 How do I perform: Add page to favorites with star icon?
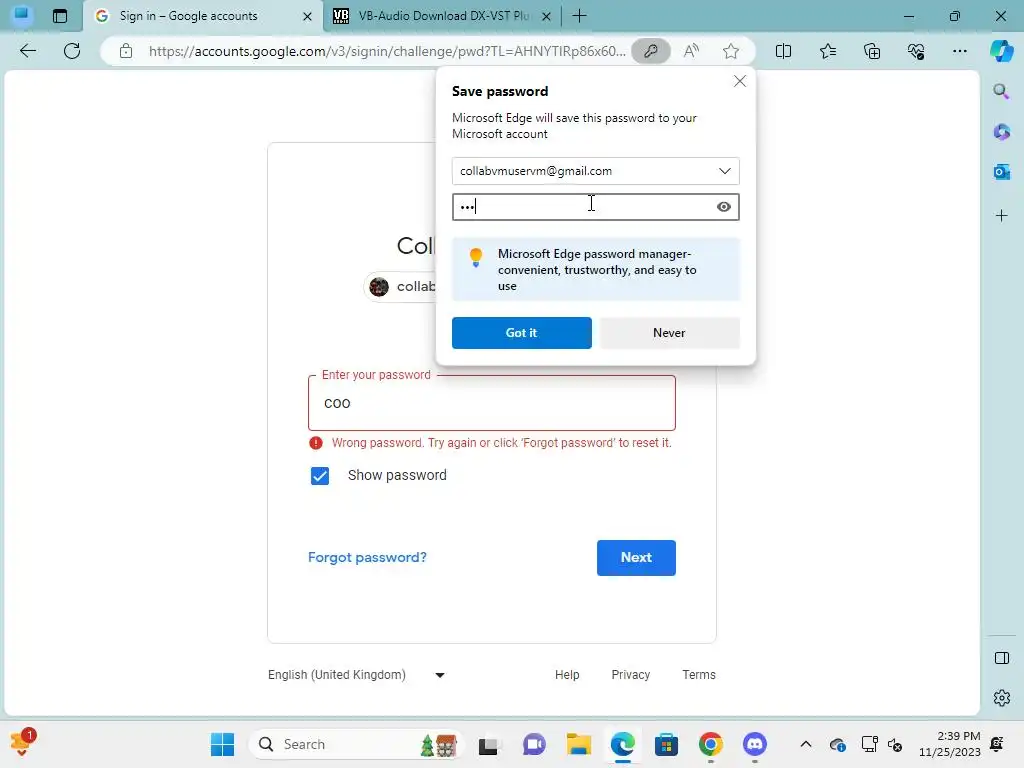[x=731, y=51]
